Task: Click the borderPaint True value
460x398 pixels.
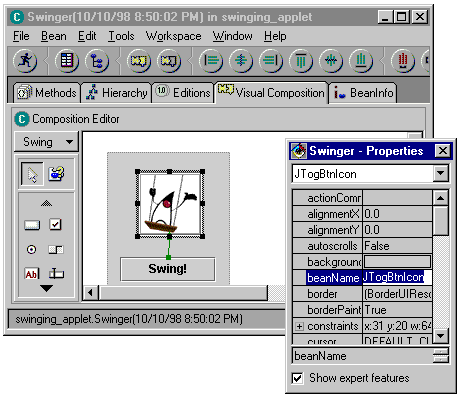Action: click(x=397, y=310)
